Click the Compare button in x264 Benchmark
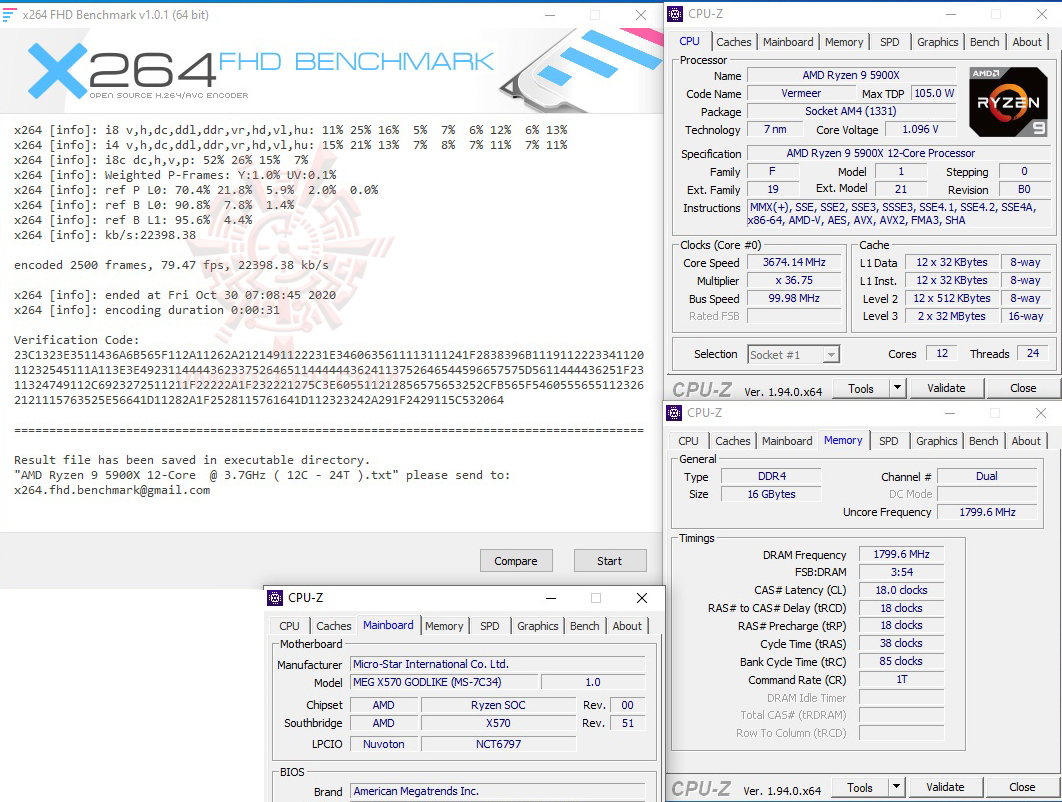1062x802 pixels. coord(516,561)
